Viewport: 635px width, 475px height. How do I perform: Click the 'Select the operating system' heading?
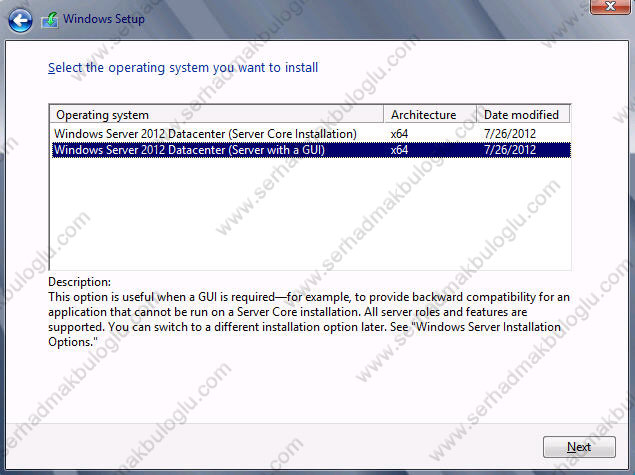pyautogui.click(x=183, y=68)
